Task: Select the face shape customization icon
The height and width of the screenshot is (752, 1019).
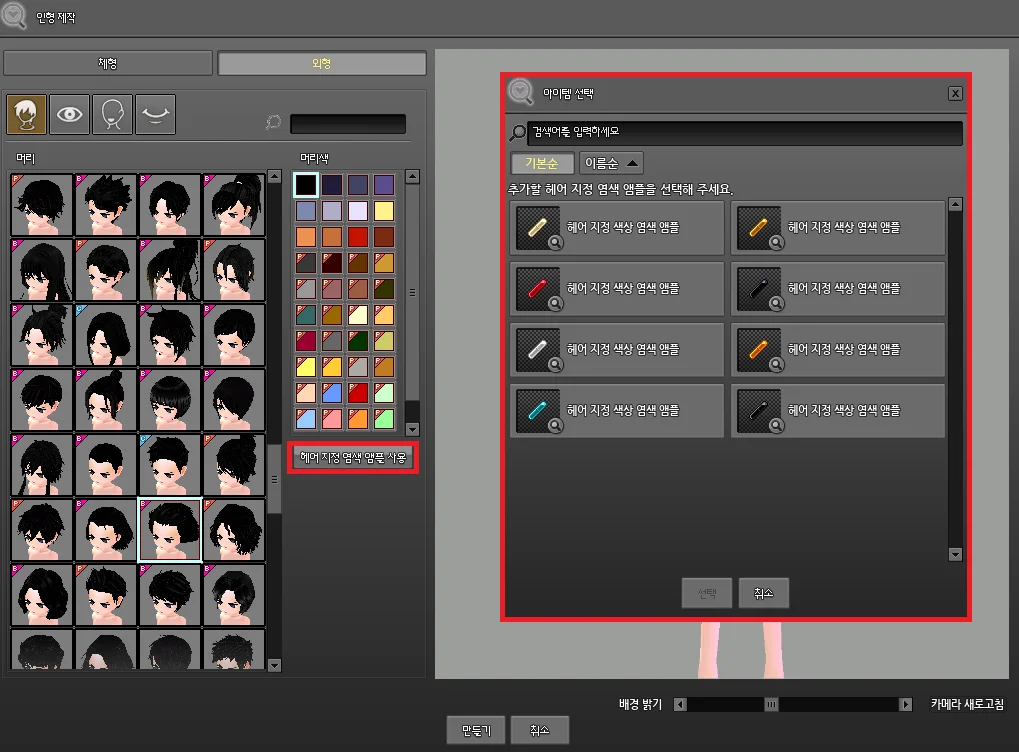Action: [x=112, y=113]
